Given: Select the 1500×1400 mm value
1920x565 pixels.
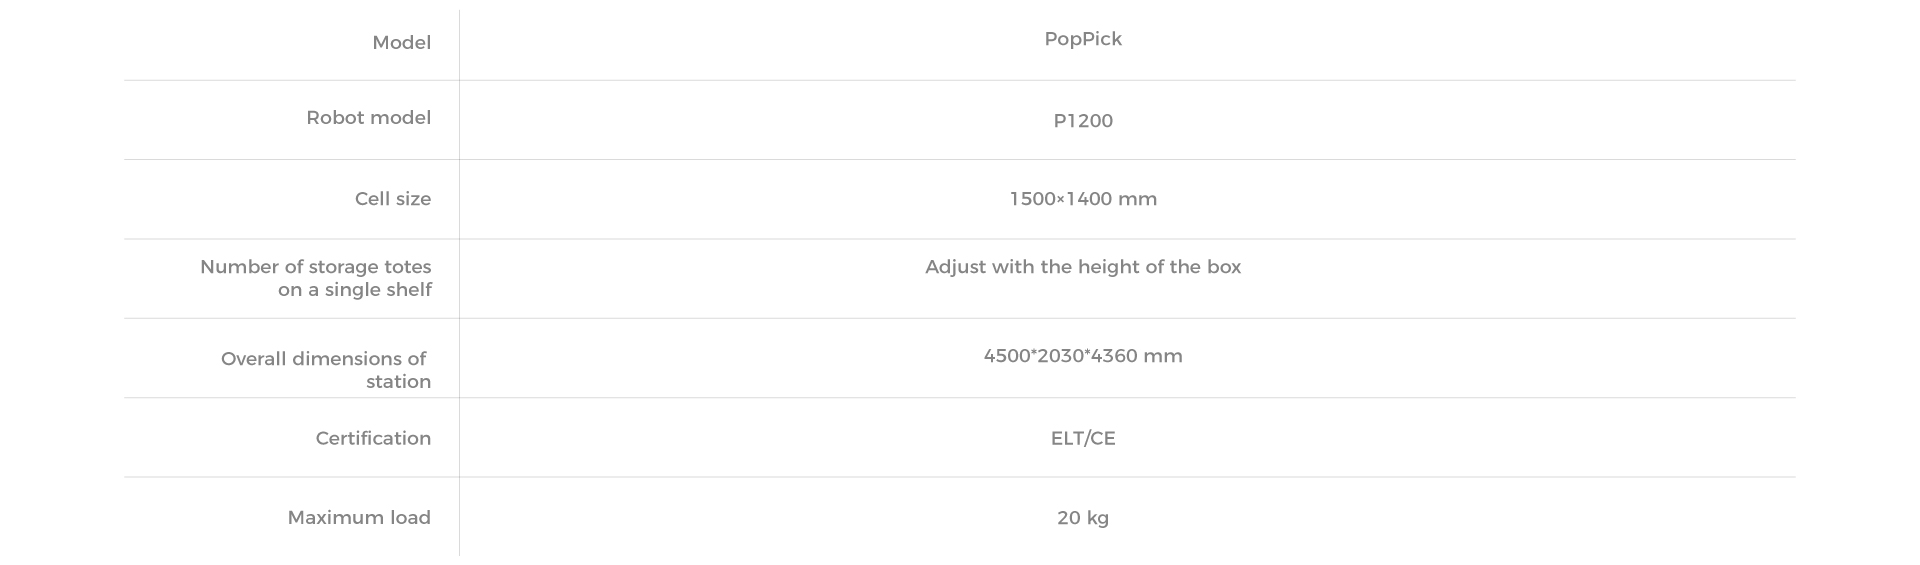Looking at the screenshot, I should pyautogui.click(x=1083, y=199).
